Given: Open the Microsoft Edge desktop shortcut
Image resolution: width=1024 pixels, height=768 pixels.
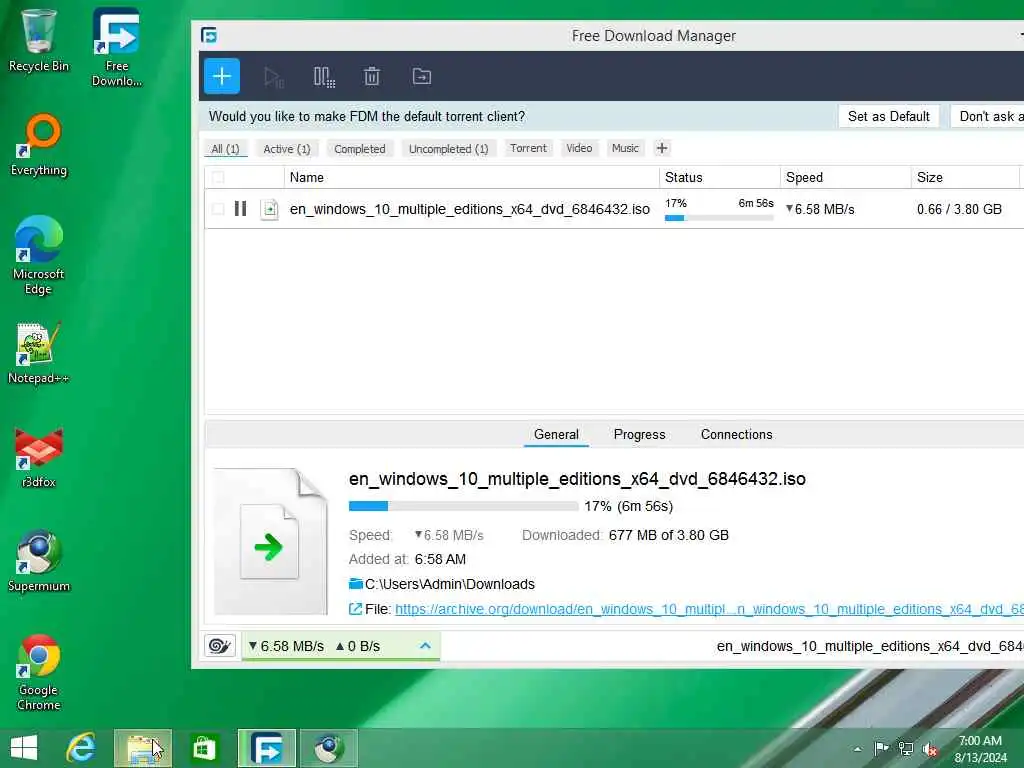Looking at the screenshot, I should 39,255.
